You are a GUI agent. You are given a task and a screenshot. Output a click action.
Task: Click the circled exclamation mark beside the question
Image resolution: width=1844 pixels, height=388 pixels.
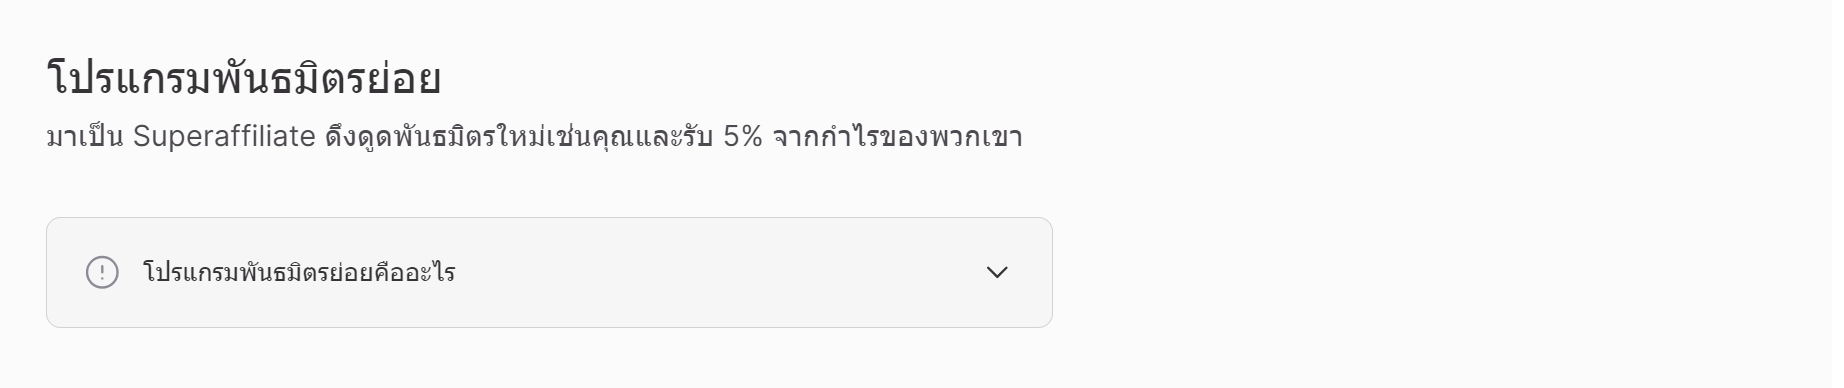point(102,272)
